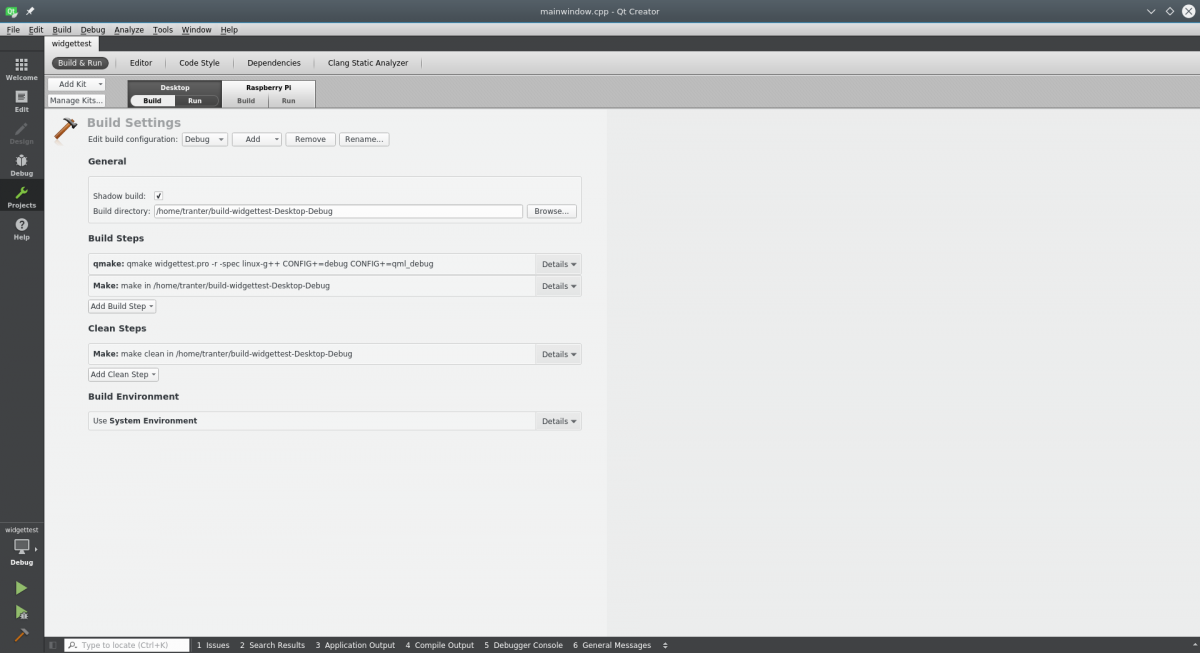Select Raspberry Pi Build settings
1200x653 pixels.
tap(246, 101)
